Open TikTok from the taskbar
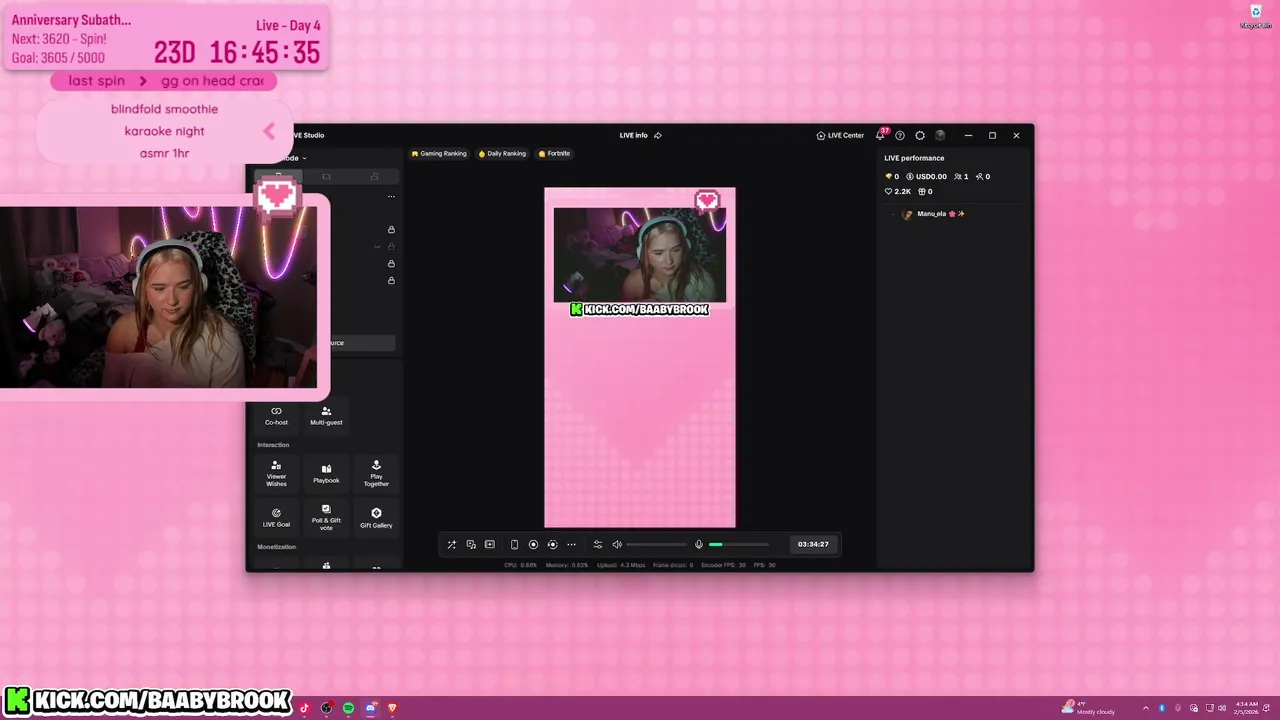Screen dimensions: 1280x720 click(x=304, y=708)
